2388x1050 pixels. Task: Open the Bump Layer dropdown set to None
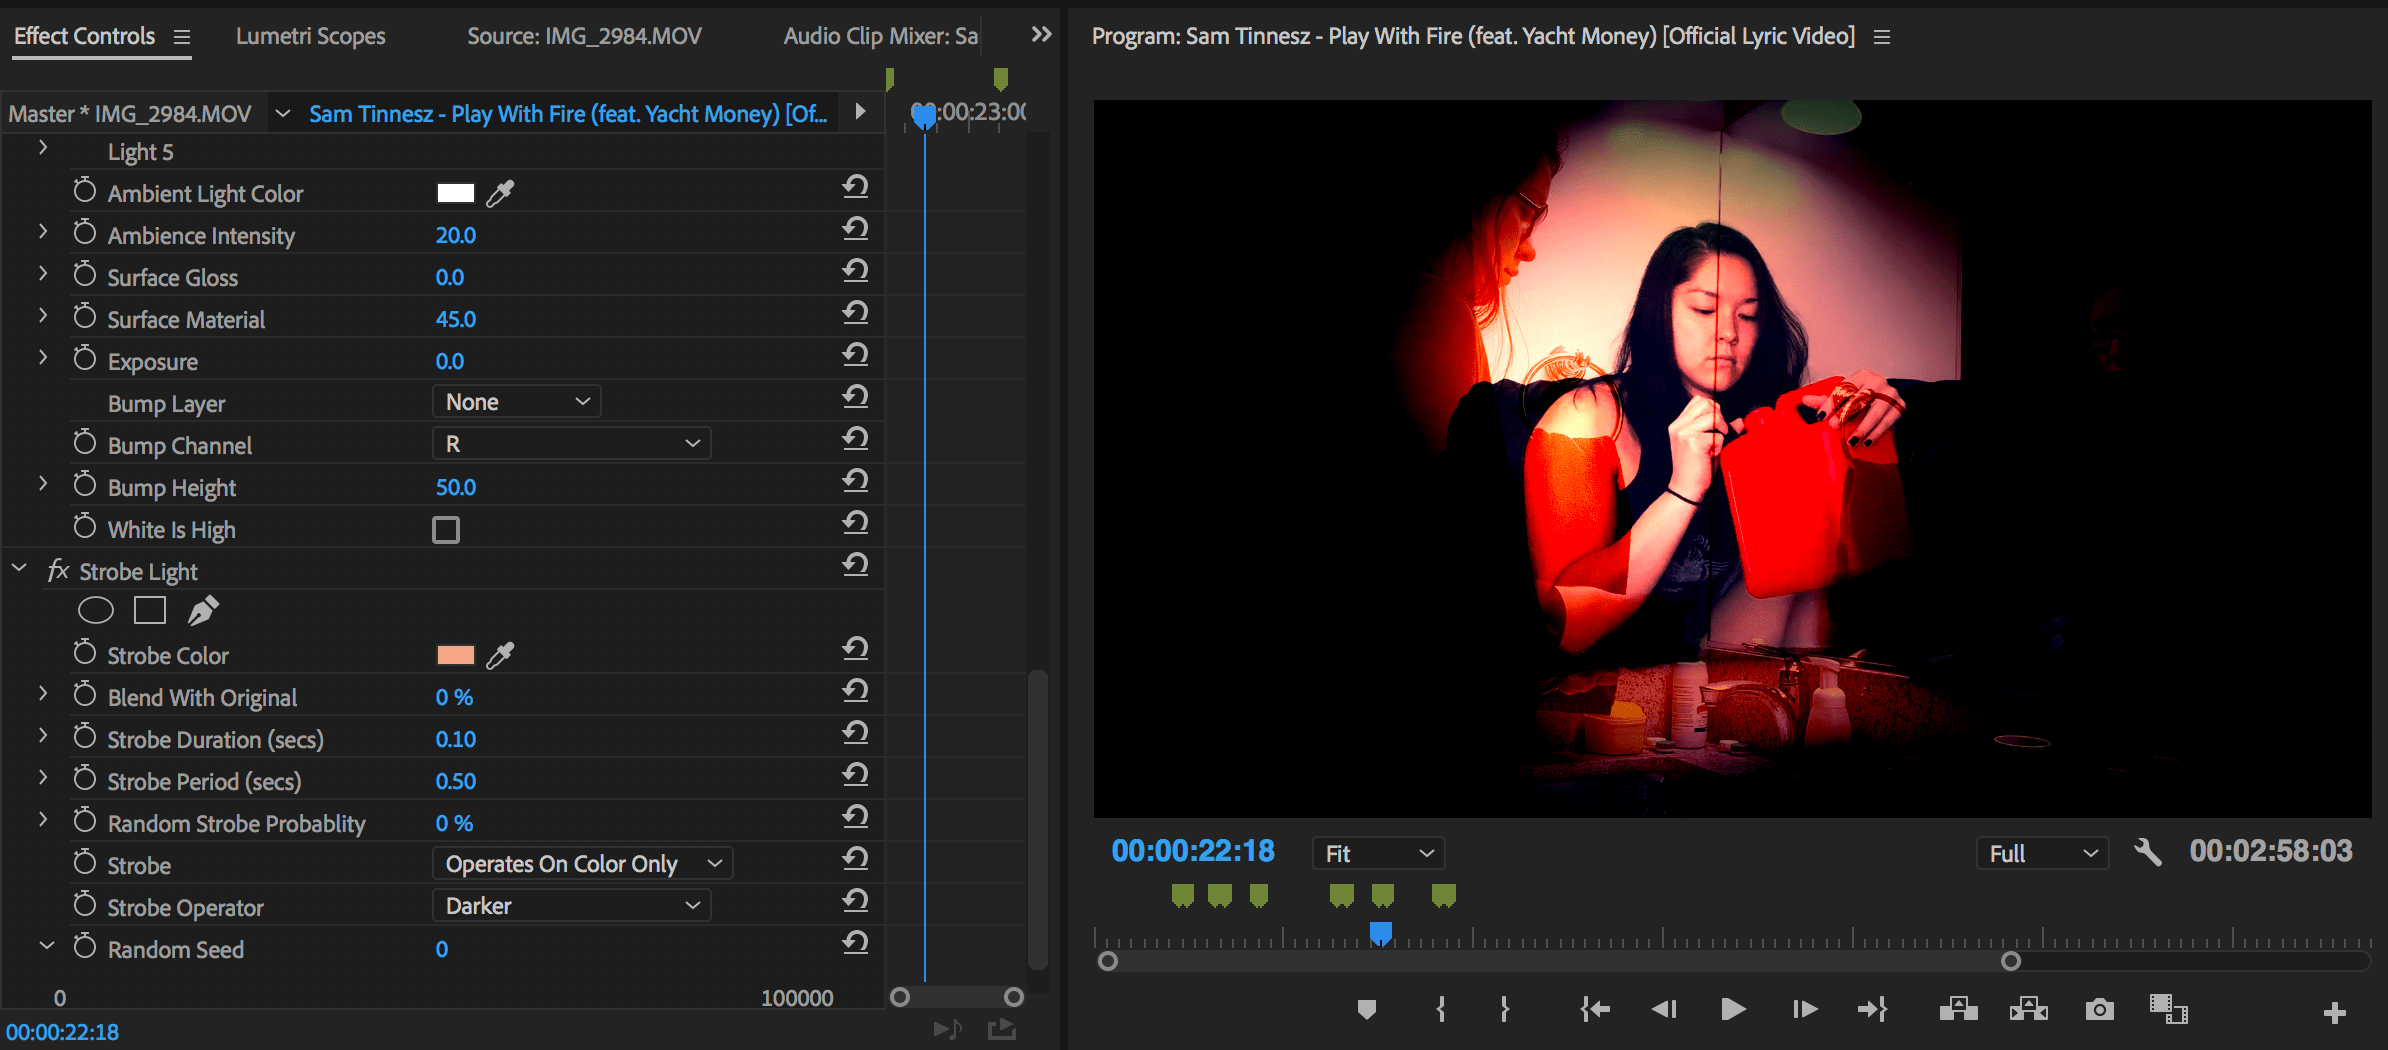515,401
